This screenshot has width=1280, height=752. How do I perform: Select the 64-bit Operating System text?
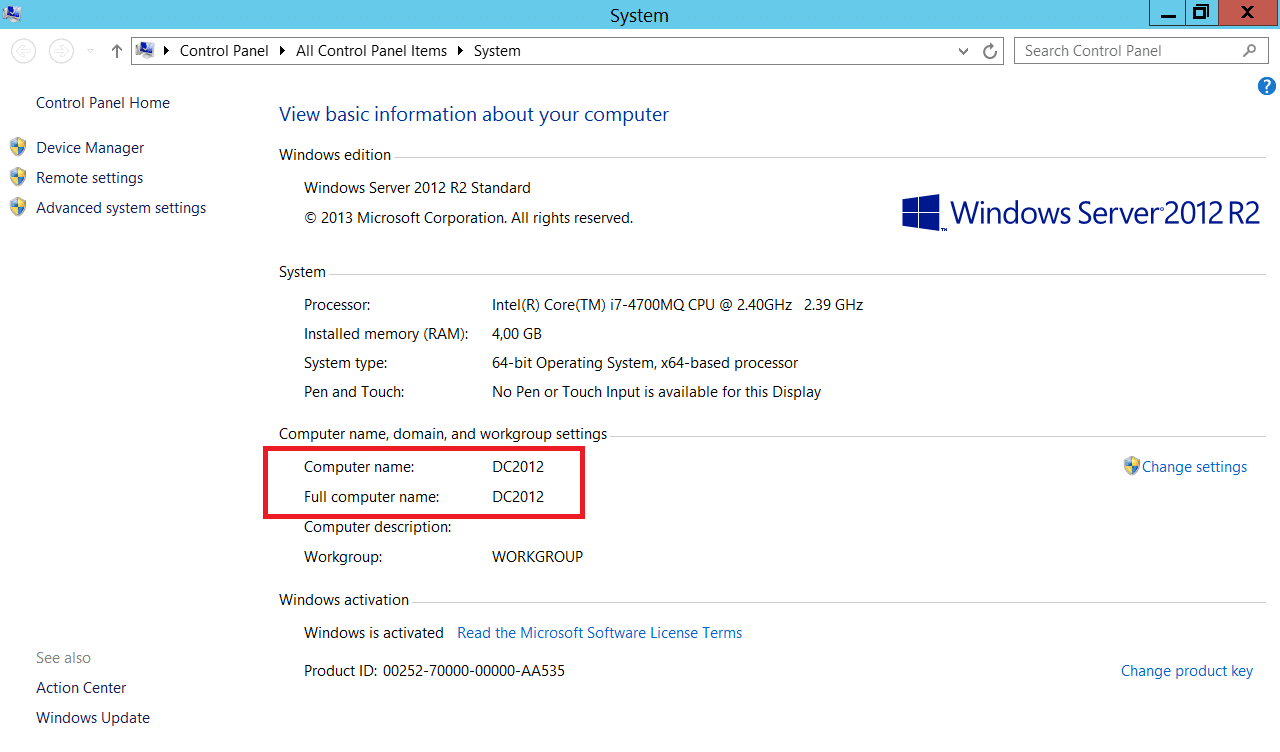click(645, 363)
